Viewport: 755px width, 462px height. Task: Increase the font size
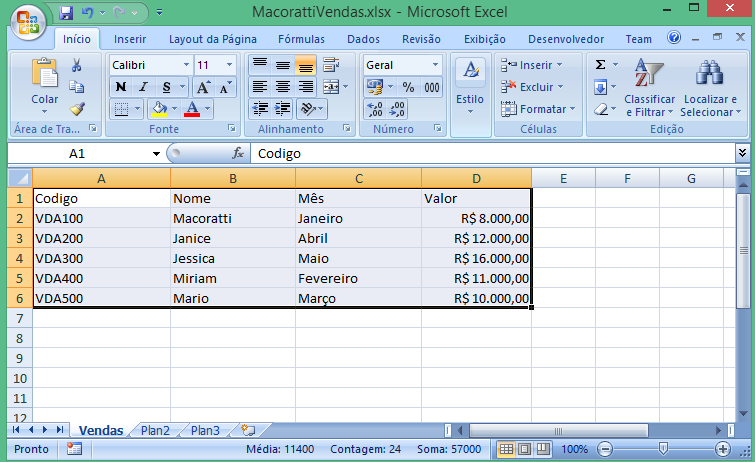[203, 87]
